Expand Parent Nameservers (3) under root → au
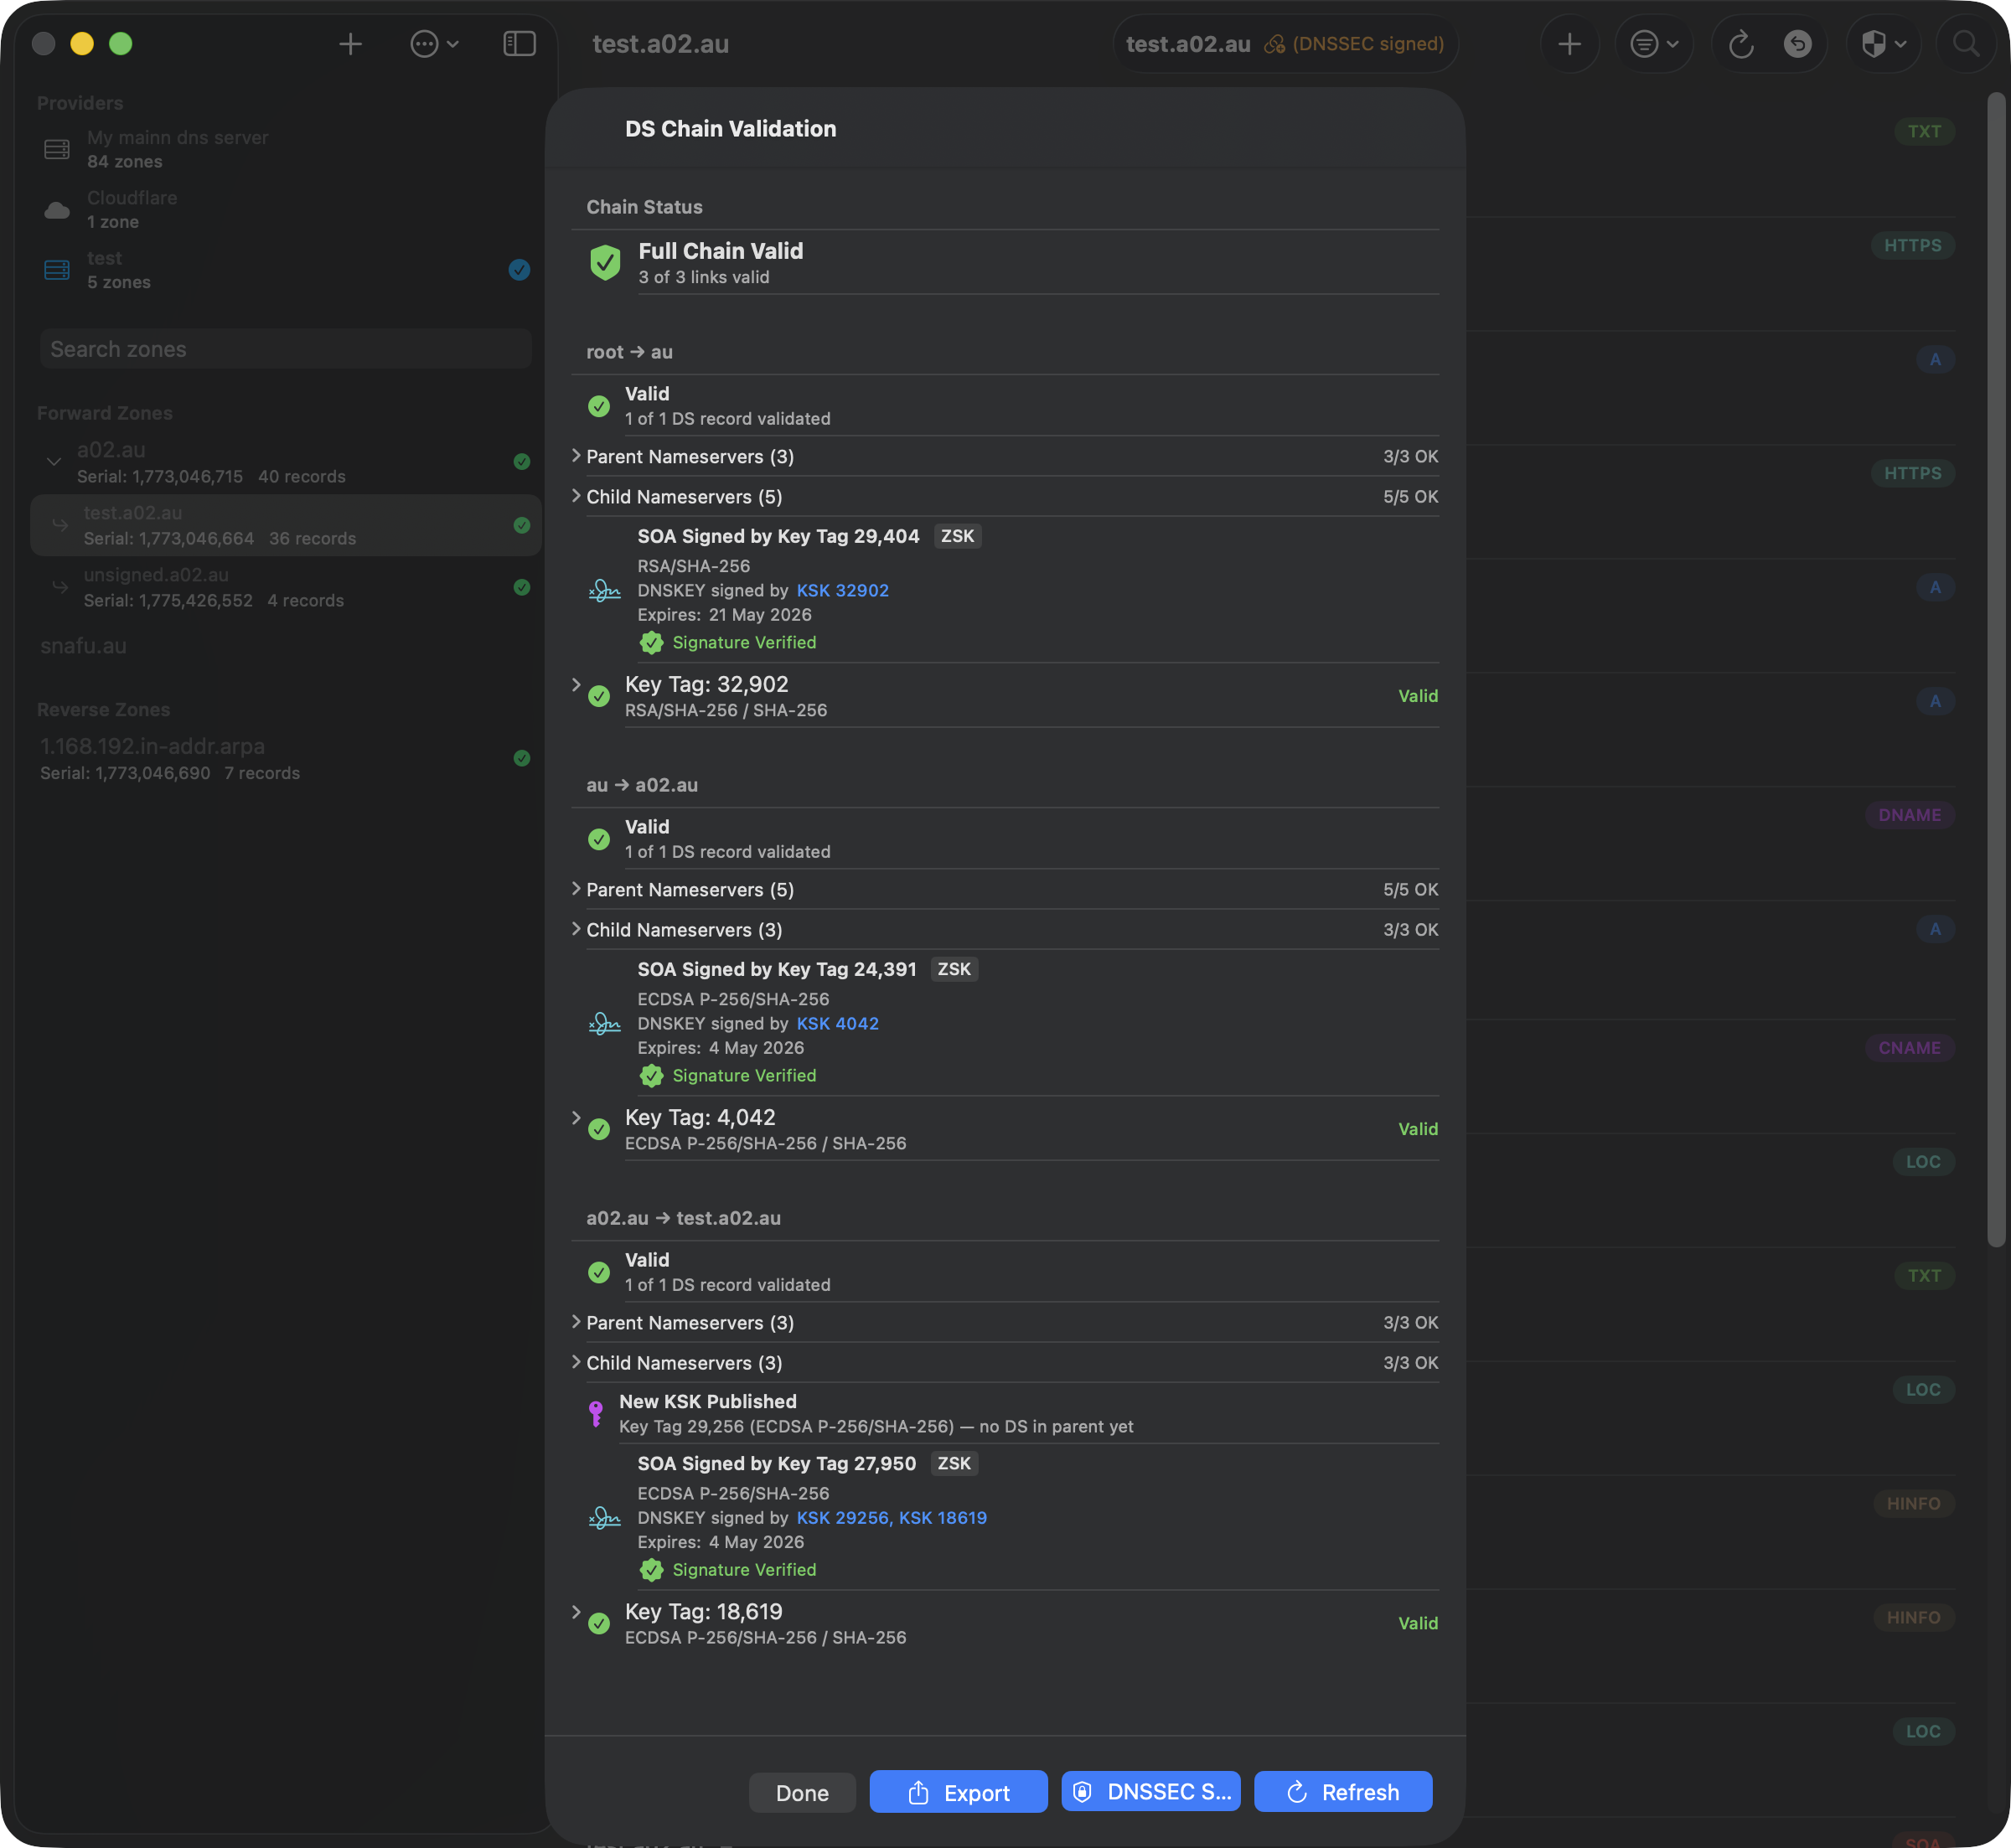The height and width of the screenshot is (1848, 2011). pos(576,456)
